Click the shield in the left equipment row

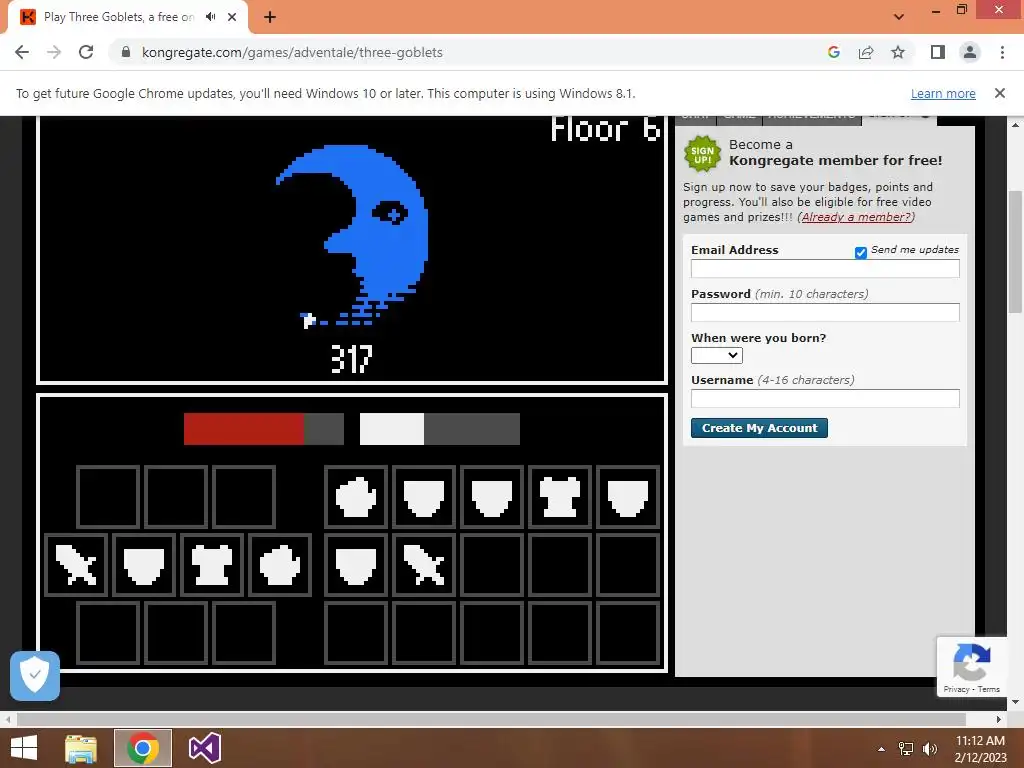(144, 565)
